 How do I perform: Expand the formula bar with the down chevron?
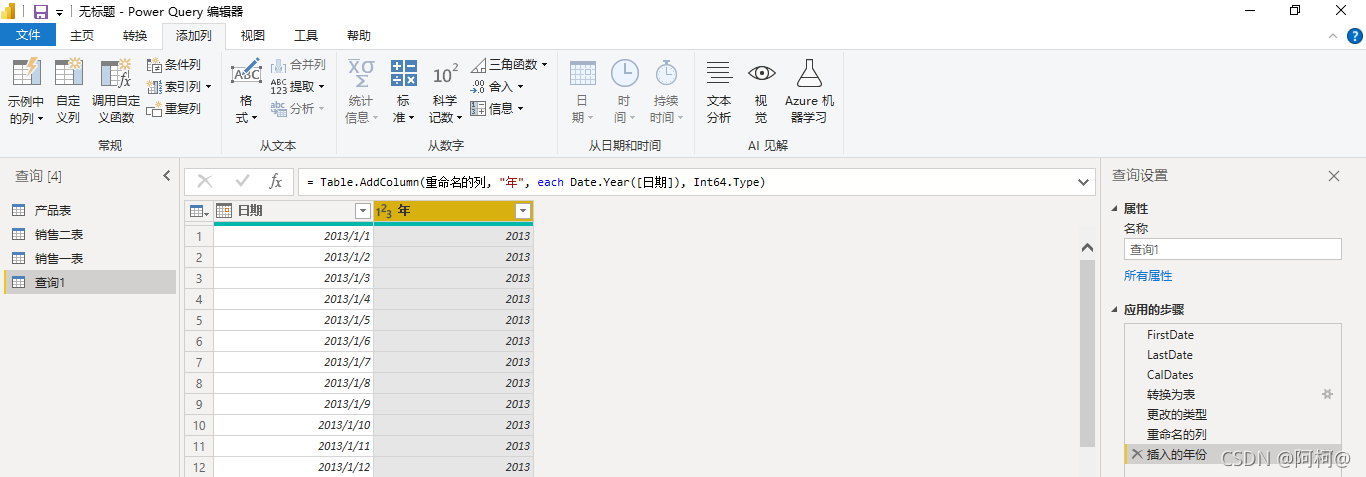click(1084, 182)
